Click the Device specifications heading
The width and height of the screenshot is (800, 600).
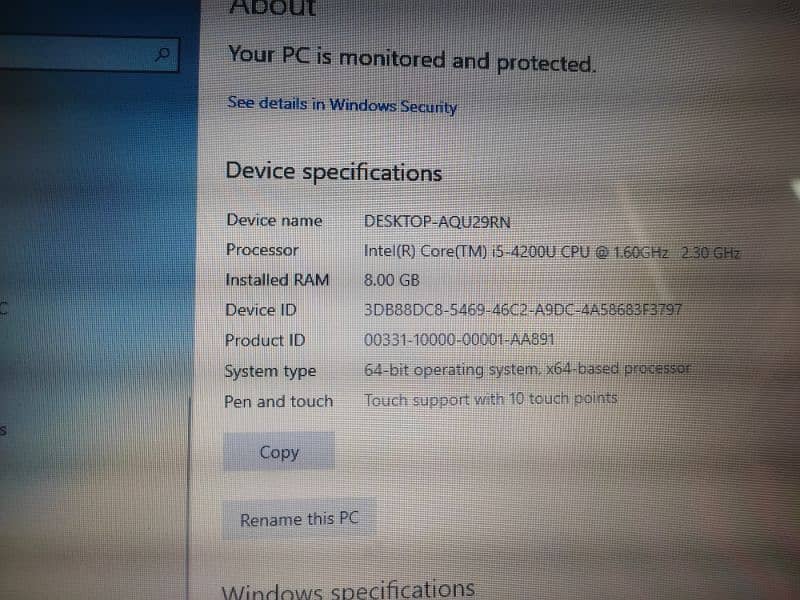334,171
